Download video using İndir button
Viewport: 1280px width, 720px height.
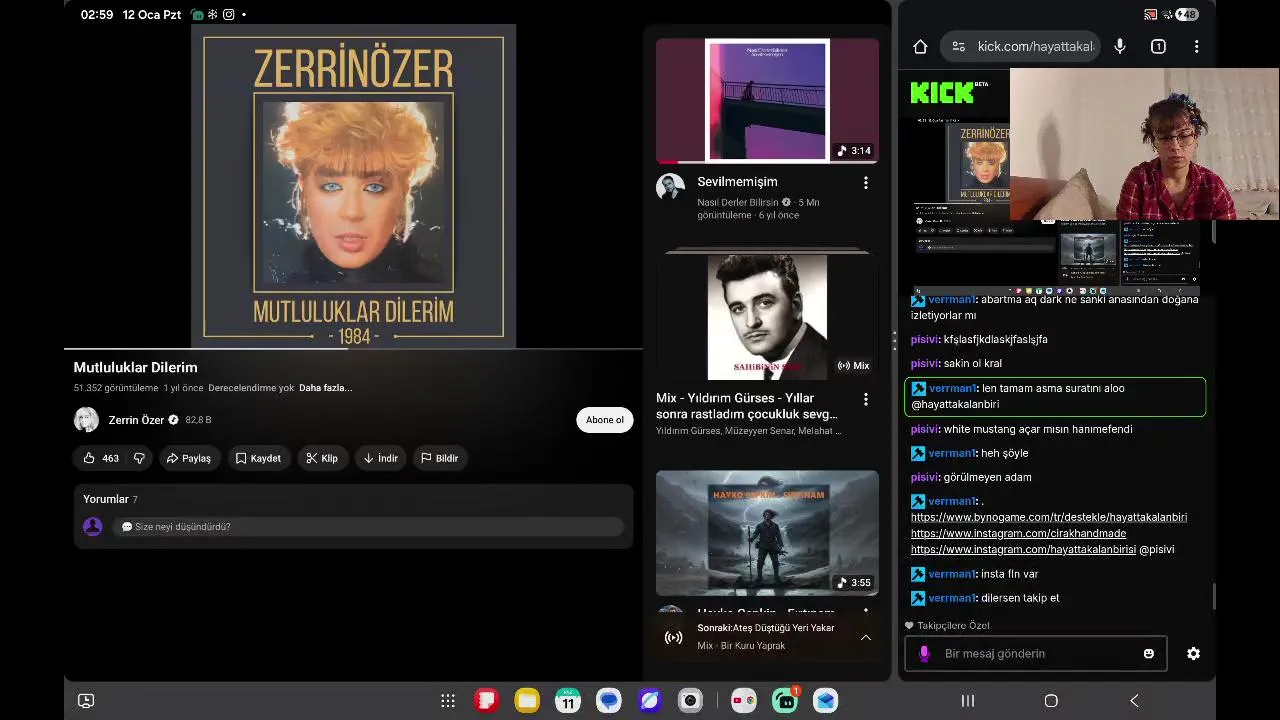[380, 458]
